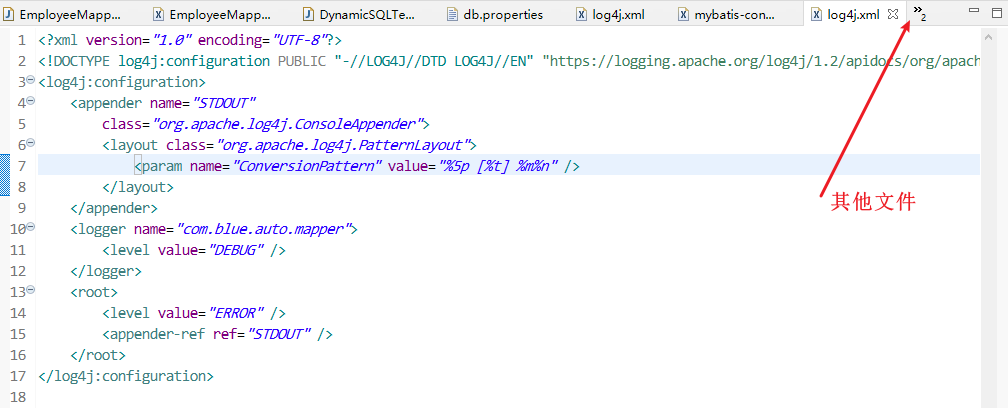Click line number 18 in the ruler
The height and width of the screenshot is (408, 1008).
pyautogui.click(x=18, y=396)
